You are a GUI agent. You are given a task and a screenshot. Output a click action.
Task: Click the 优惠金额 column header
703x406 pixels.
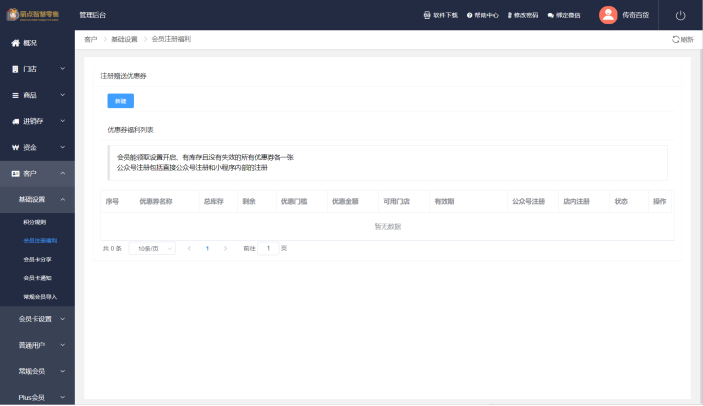click(345, 202)
